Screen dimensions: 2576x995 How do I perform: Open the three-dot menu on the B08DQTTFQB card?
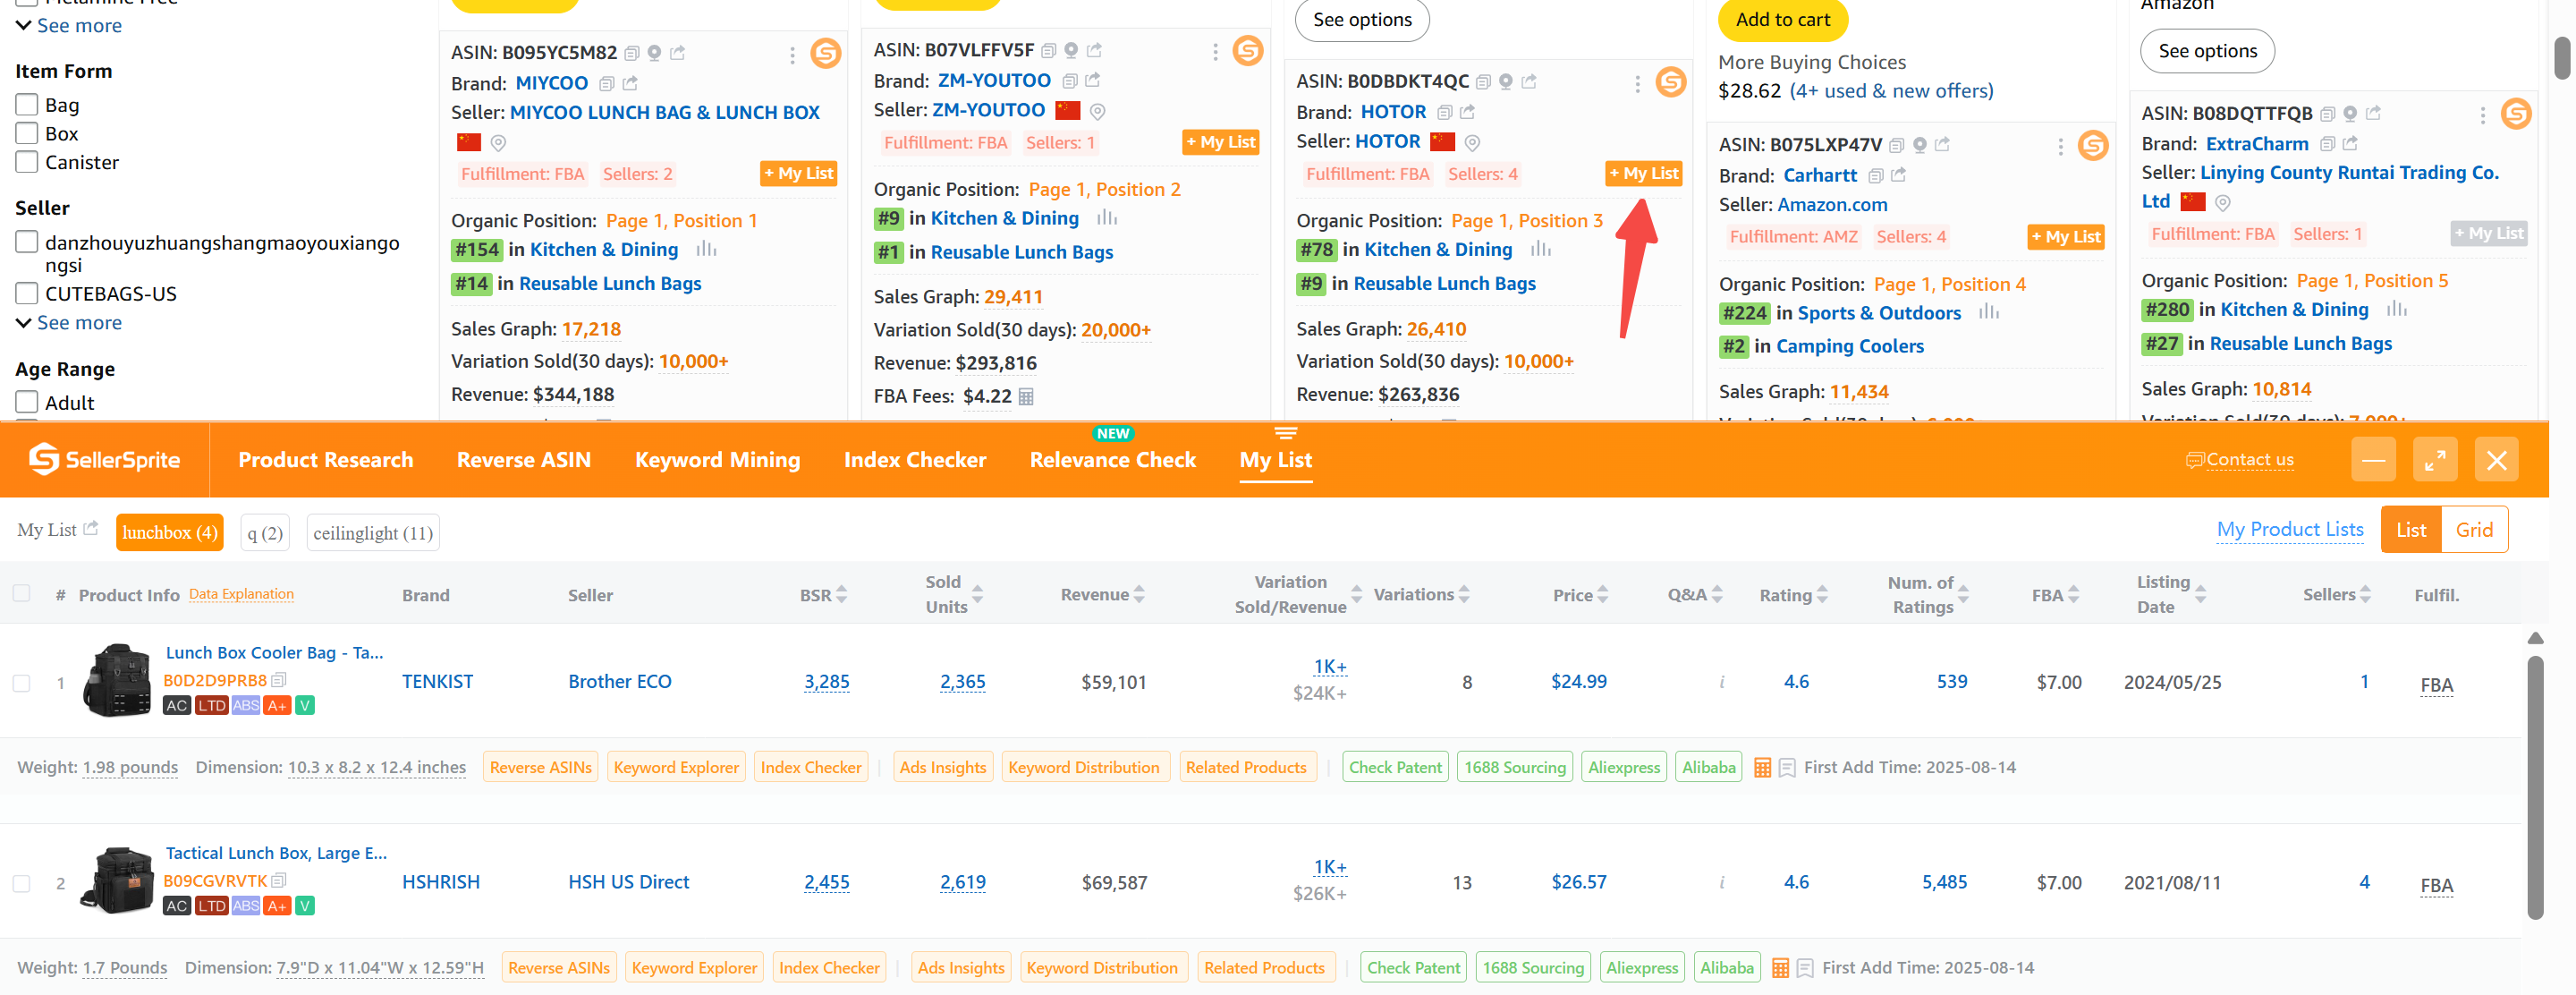(2482, 116)
